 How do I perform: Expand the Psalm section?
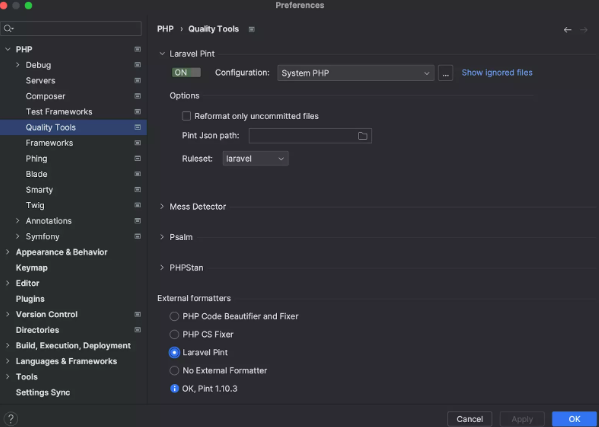coord(162,237)
